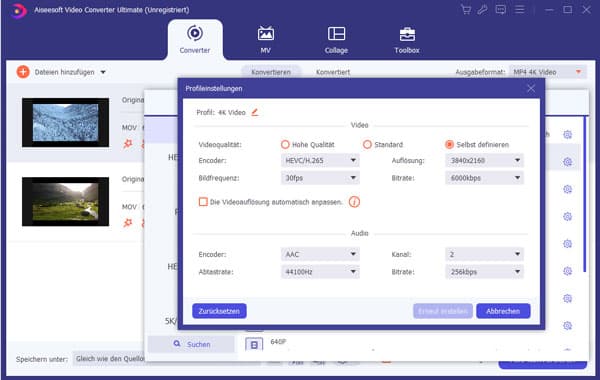Click the 640P format label
Viewport: 600px width, 380px height.
(x=278, y=341)
